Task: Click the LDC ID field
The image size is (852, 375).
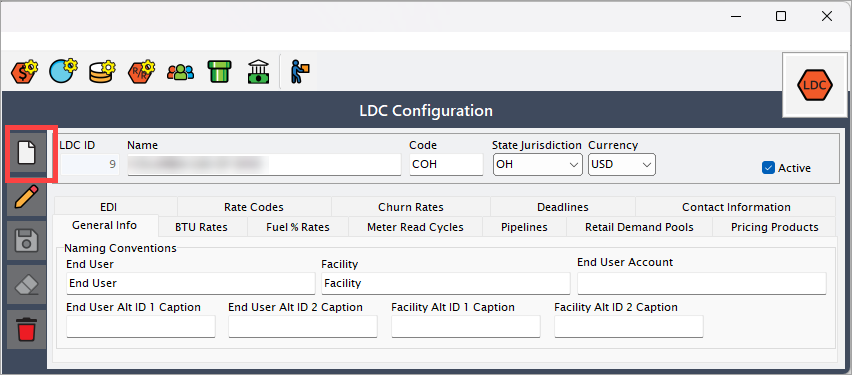Action: 90,165
